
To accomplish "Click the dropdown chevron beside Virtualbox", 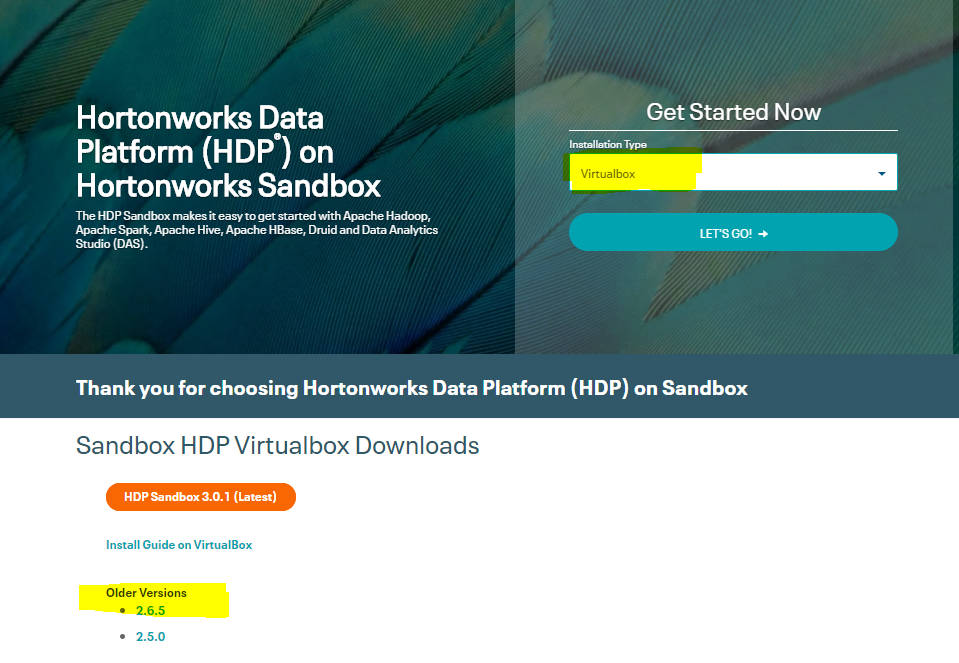I will 883,171.
